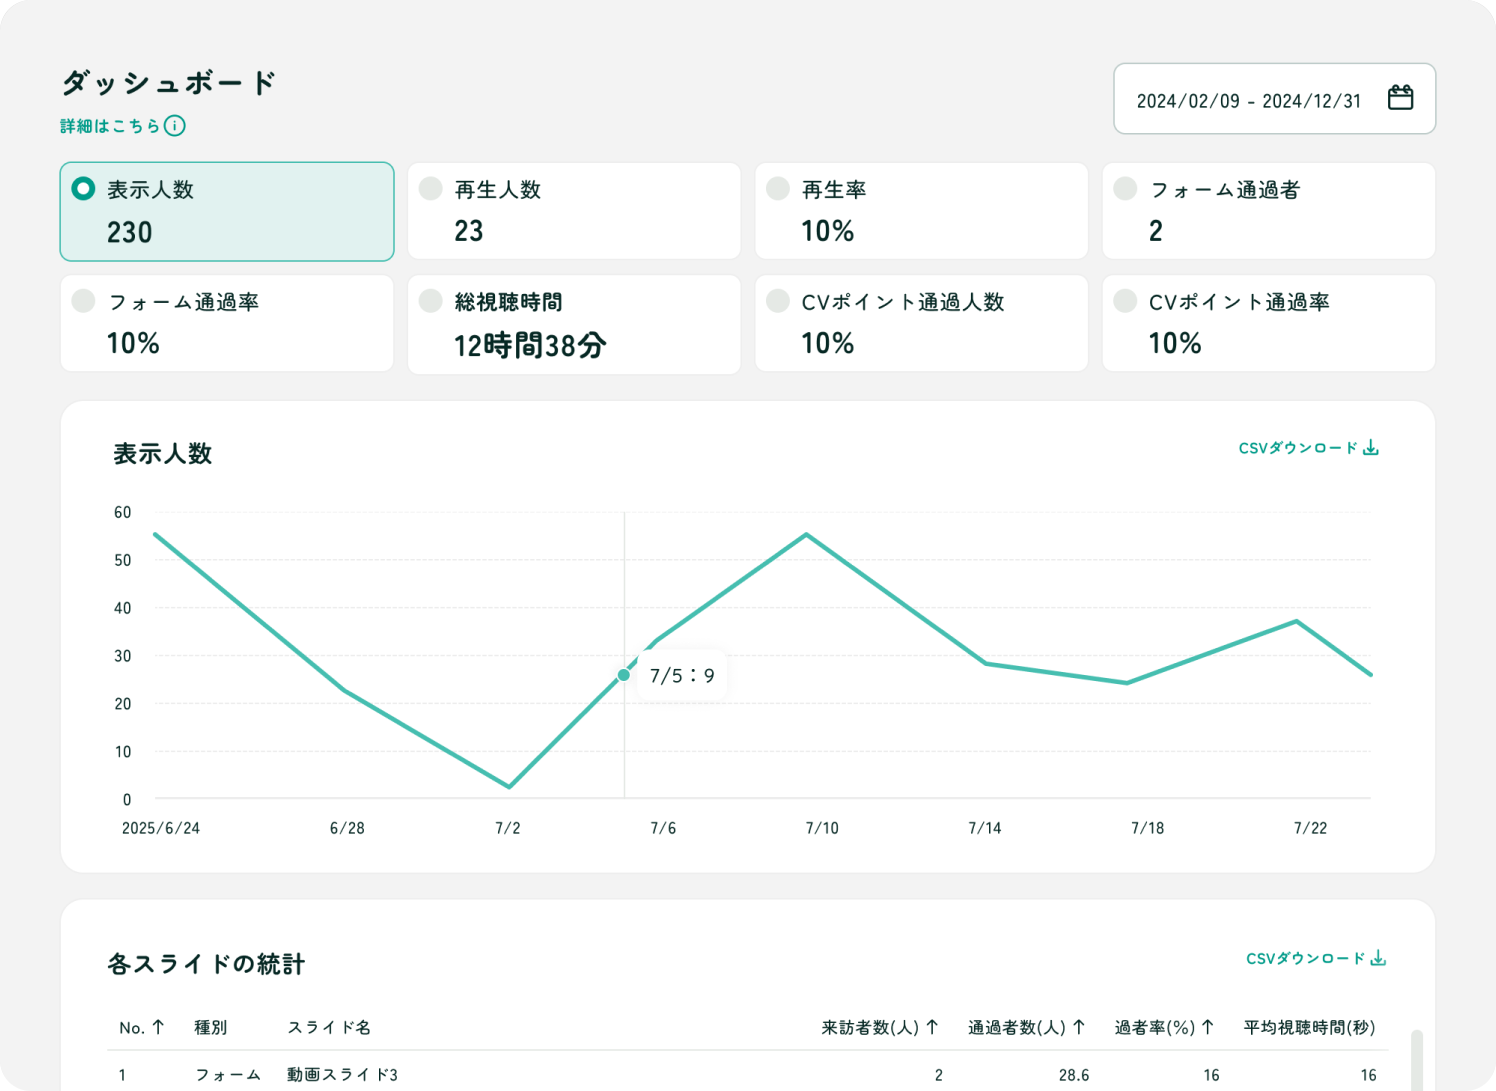
Task: Click the 7/5 data point on chart
Action: coord(624,675)
